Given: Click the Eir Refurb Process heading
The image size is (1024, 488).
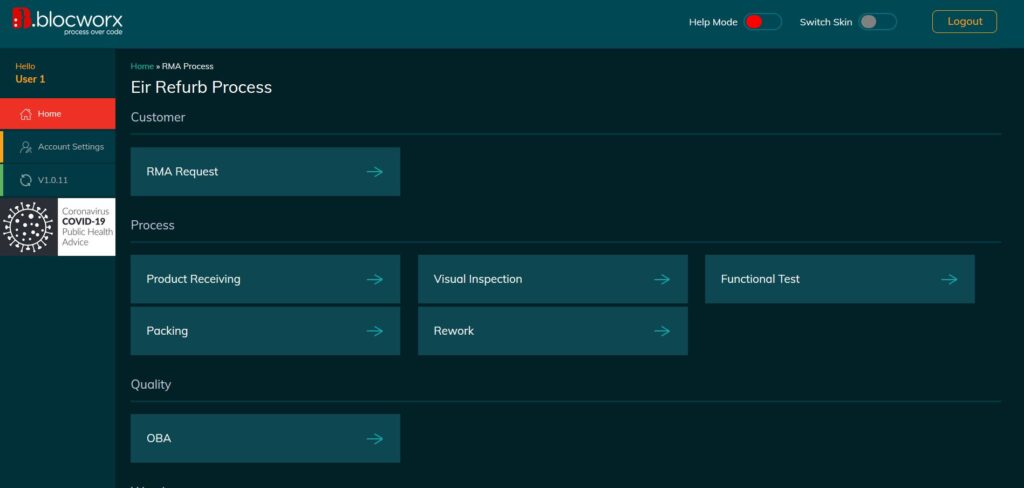Looking at the screenshot, I should [x=201, y=87].
